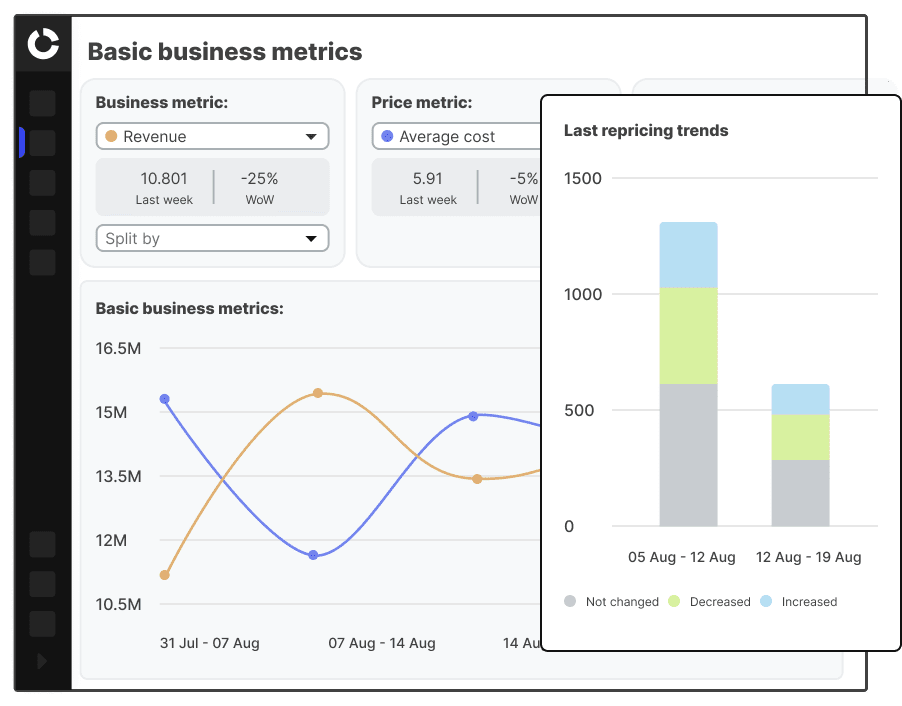Click the middle icon of the lower sidebar group
Viewport: 902px width, 706px height.
pos(42,584)
